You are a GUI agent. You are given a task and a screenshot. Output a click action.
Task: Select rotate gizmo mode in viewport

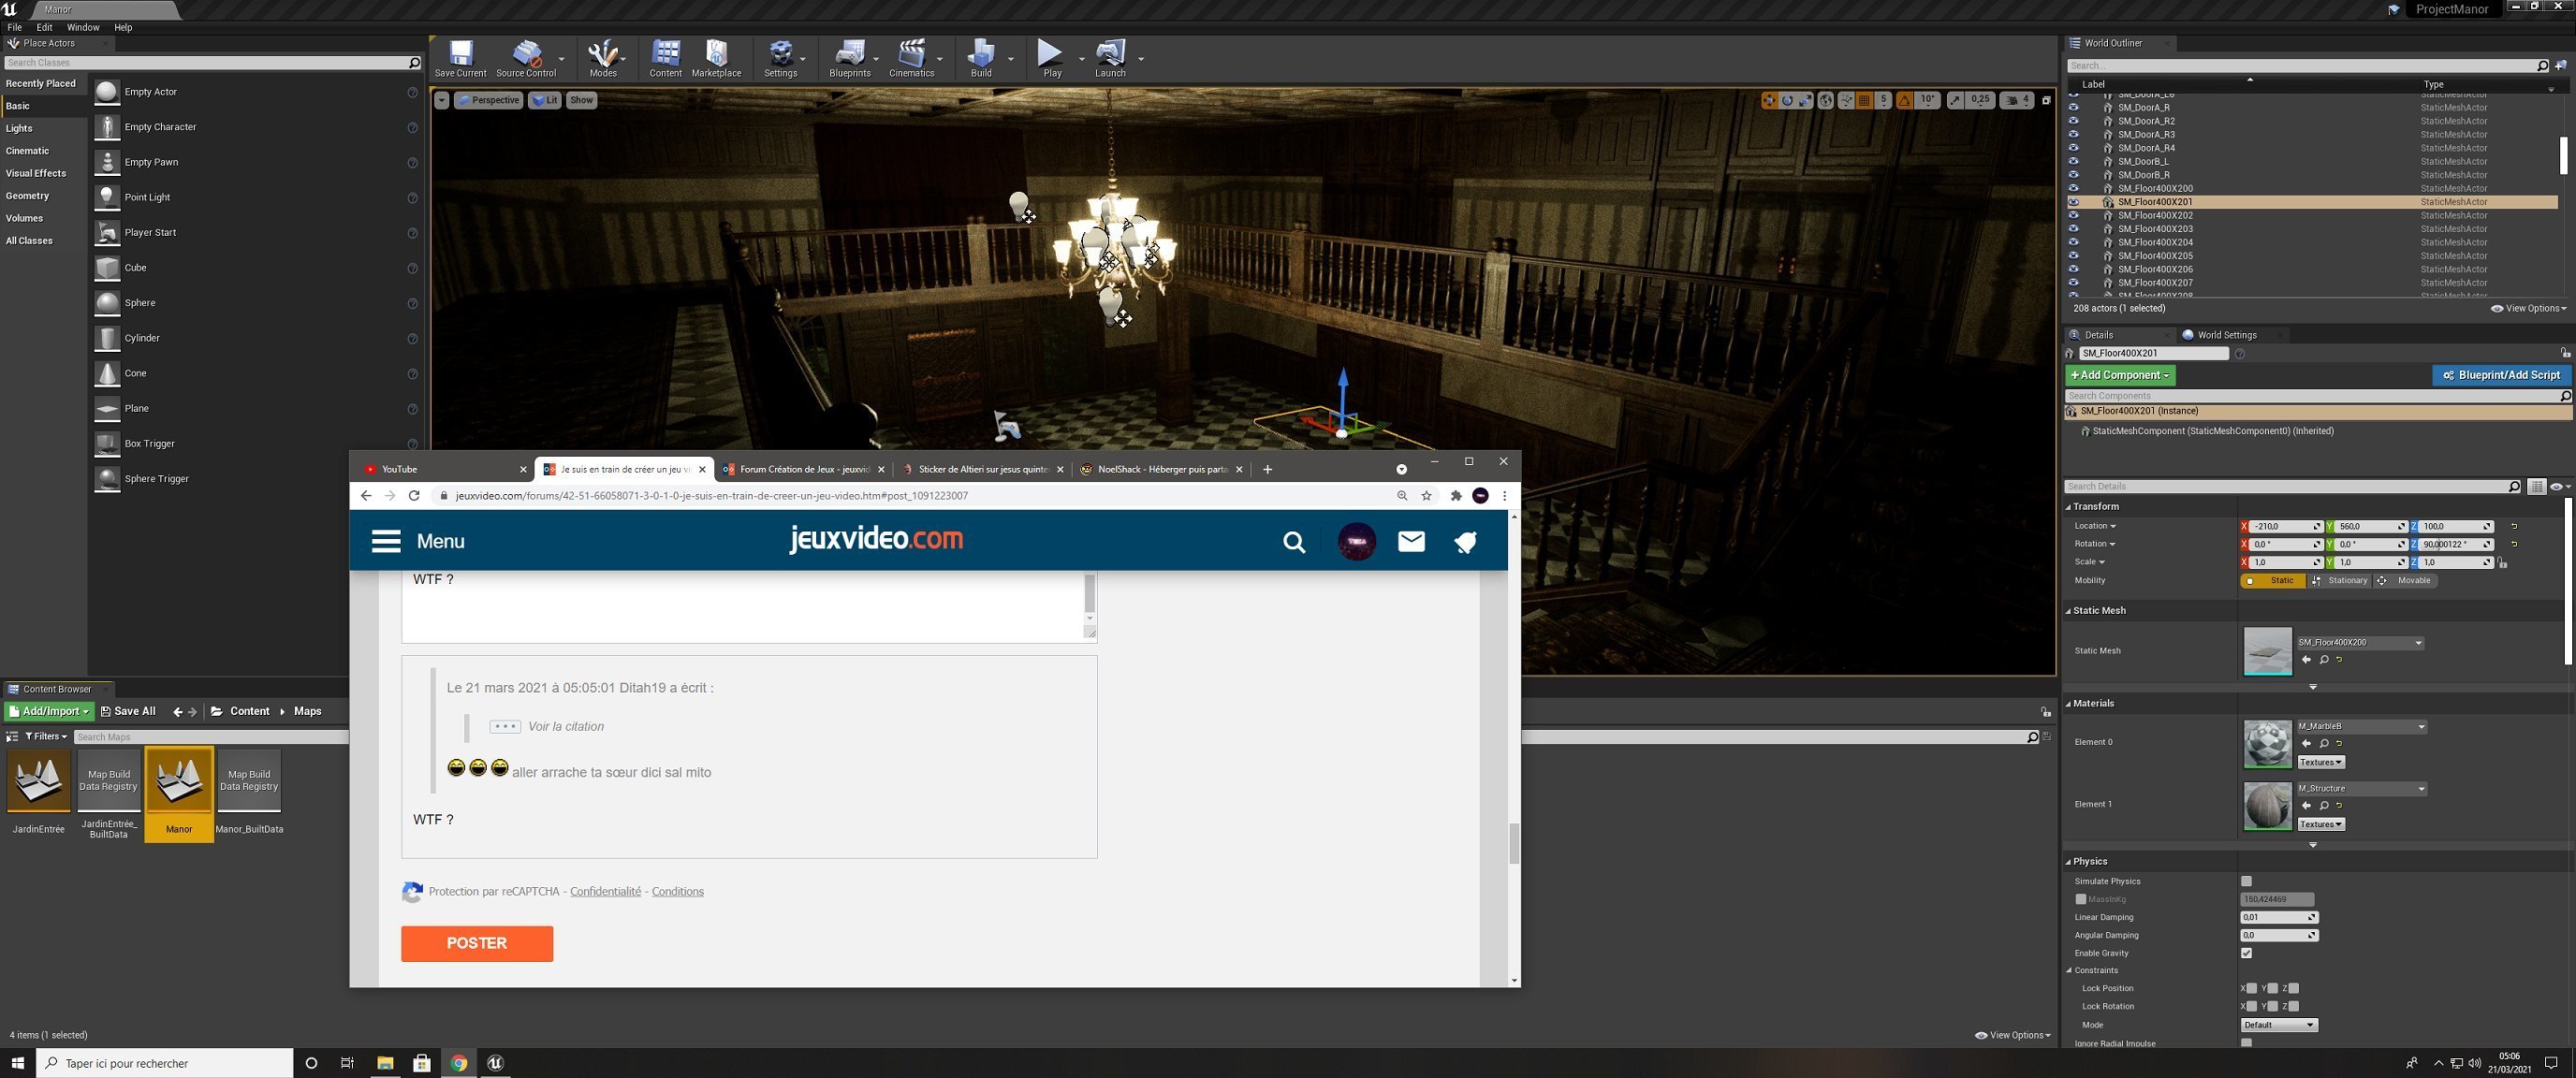1787,100
